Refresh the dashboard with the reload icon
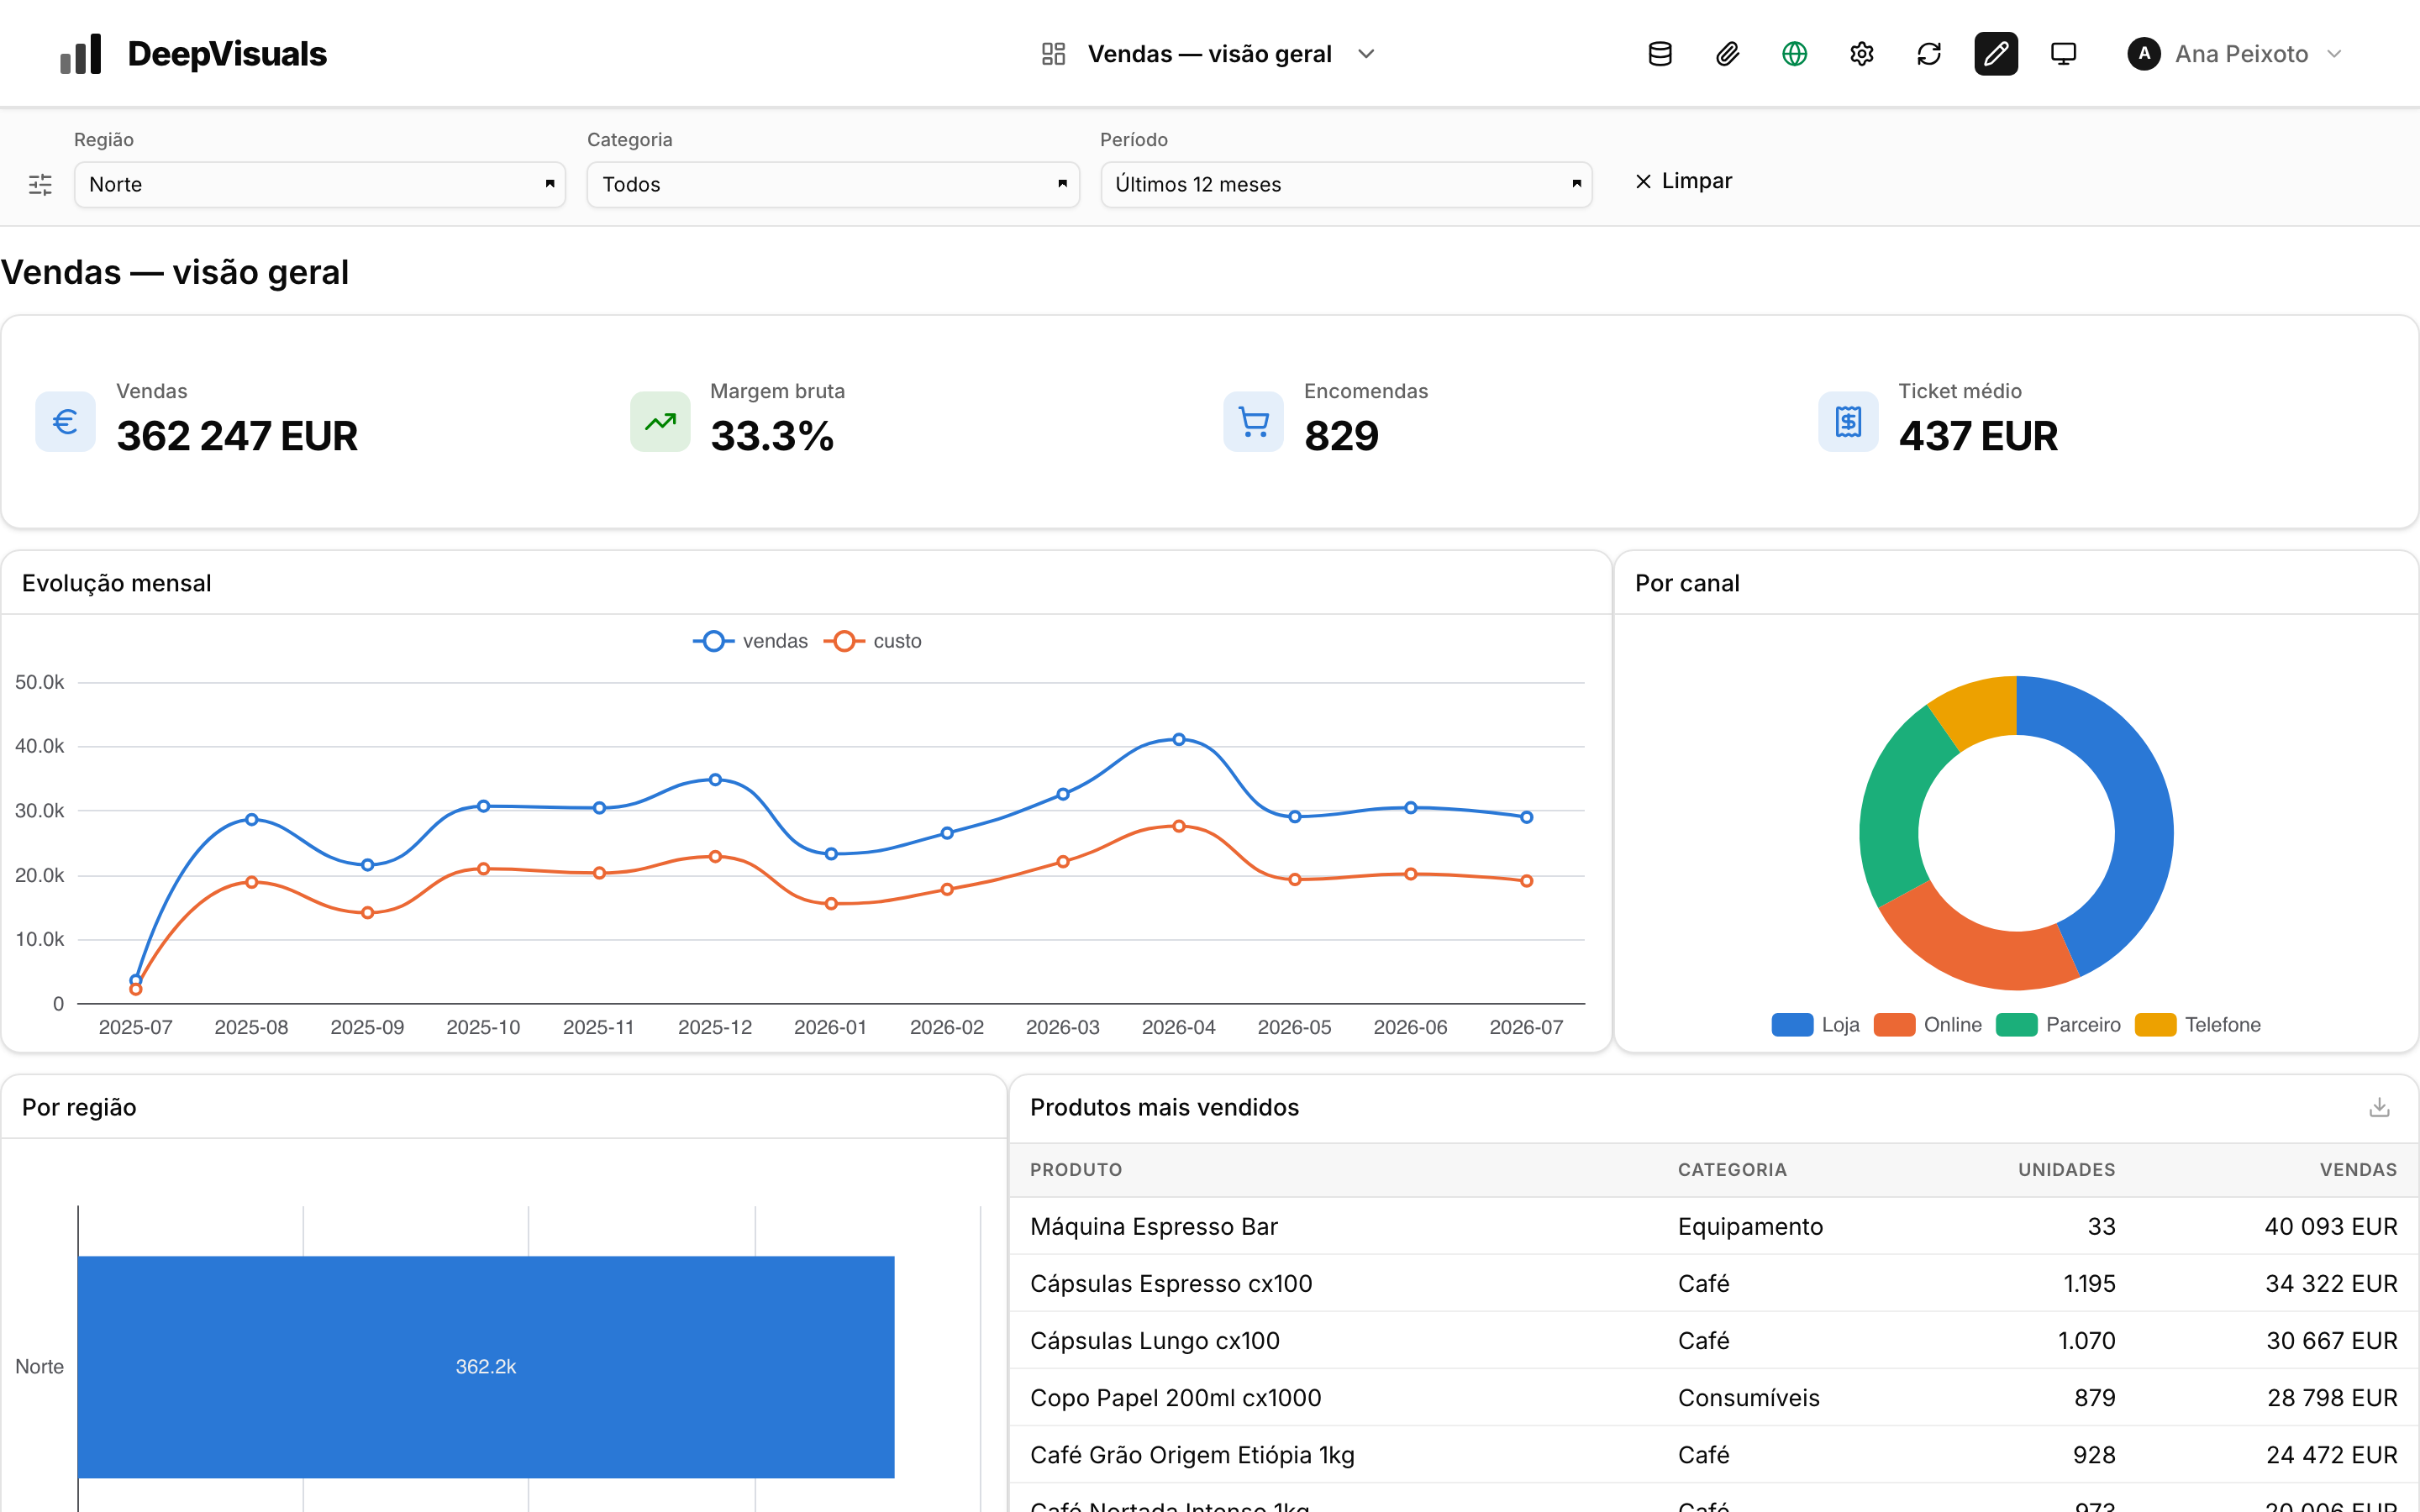The height and width of the screenshot is (1512, 2420). click(x=1928, y=54)
